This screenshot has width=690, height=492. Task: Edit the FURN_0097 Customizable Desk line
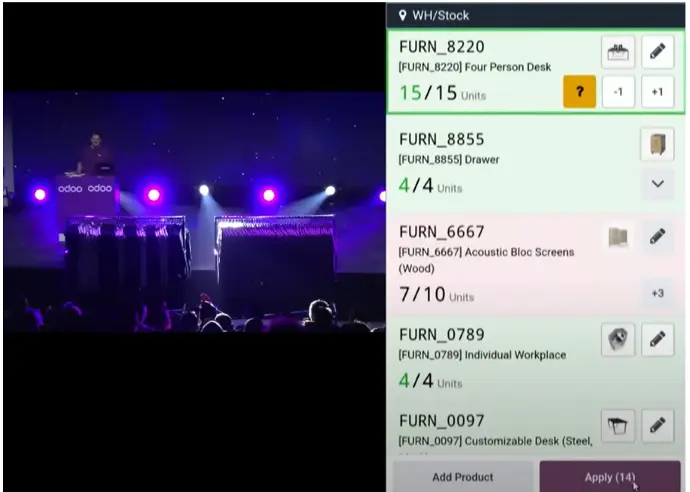point(657,426)
